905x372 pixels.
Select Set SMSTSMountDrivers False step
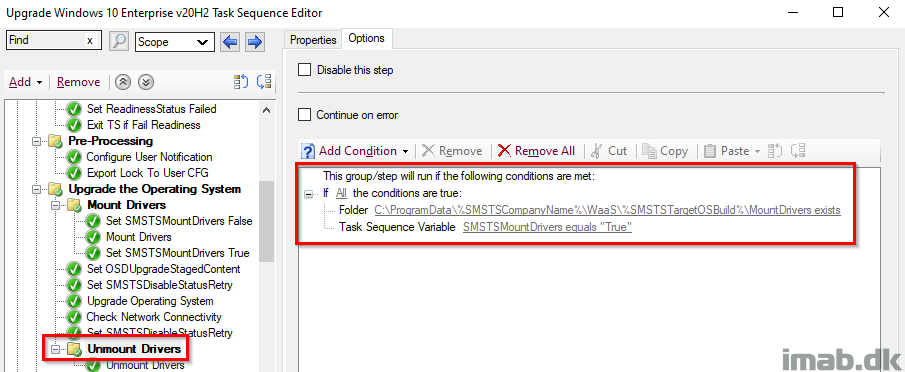point(179,221)
